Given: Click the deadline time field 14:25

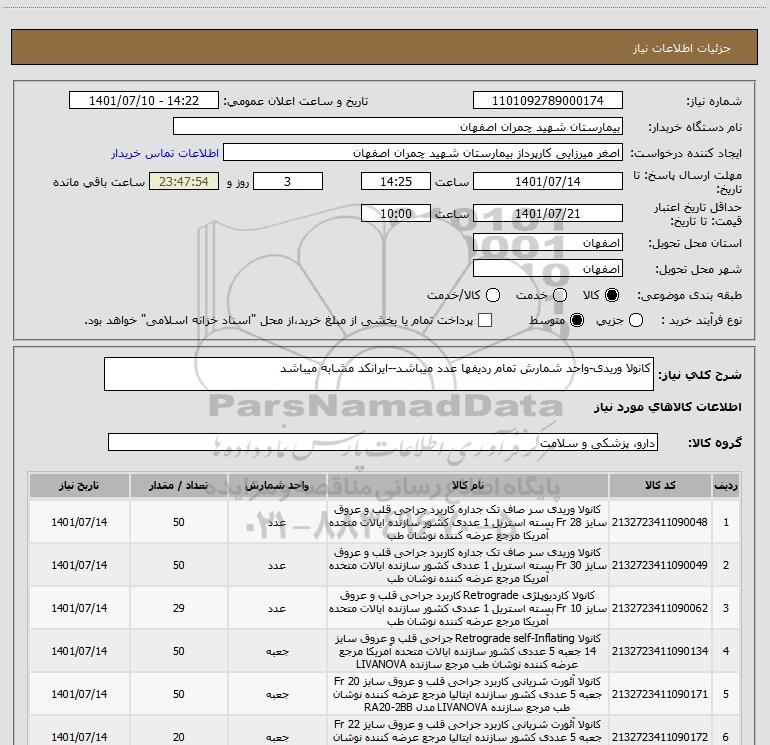Looking at the screenshot, I should pos(396,181).
